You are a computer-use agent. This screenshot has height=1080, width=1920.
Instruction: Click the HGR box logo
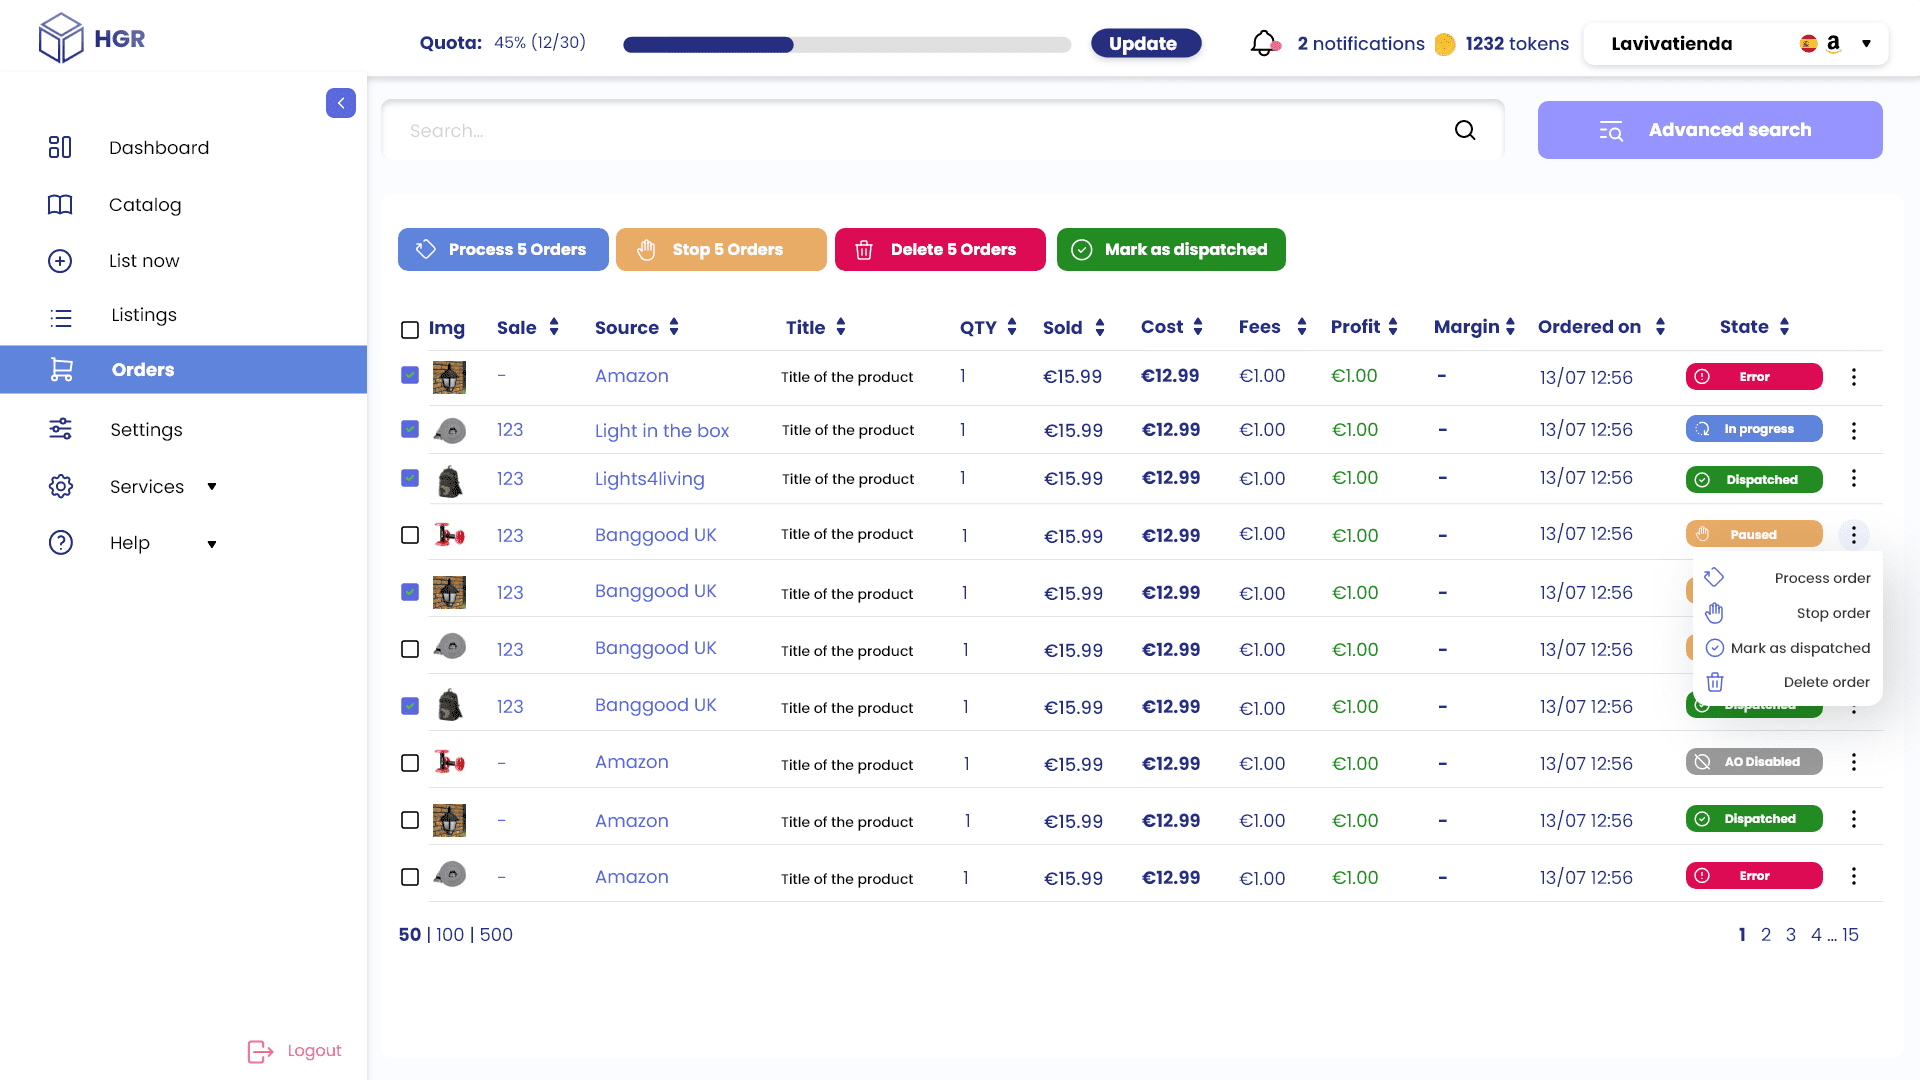[x=61, y=39]
